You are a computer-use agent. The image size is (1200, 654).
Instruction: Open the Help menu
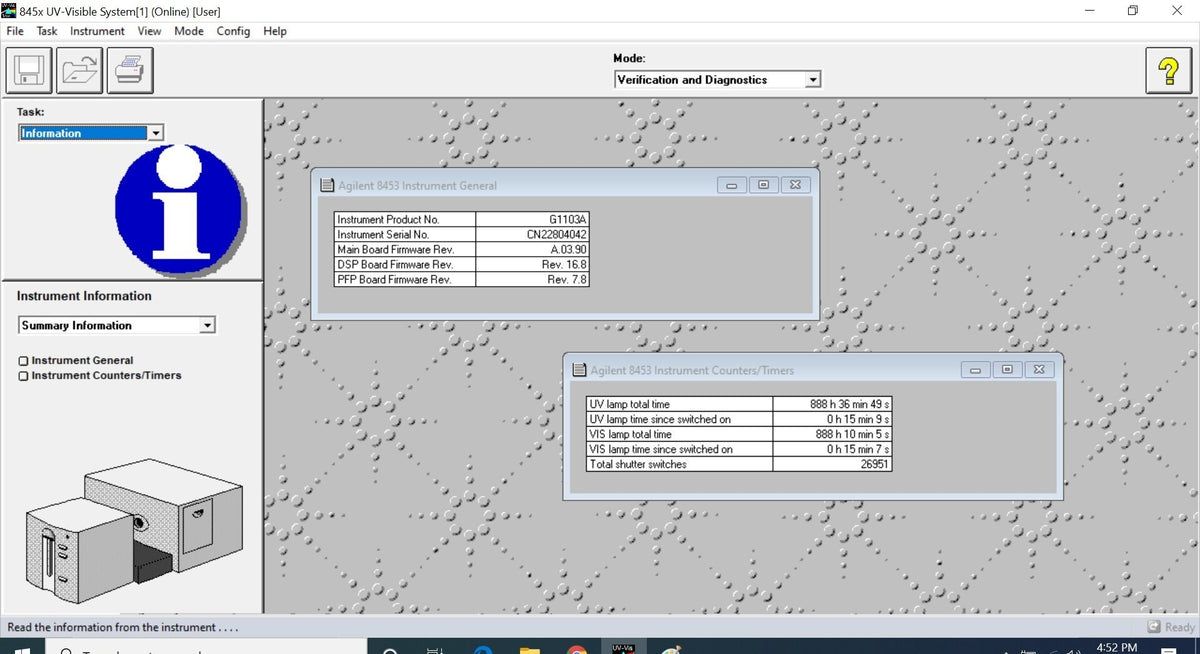coord(275,31)
